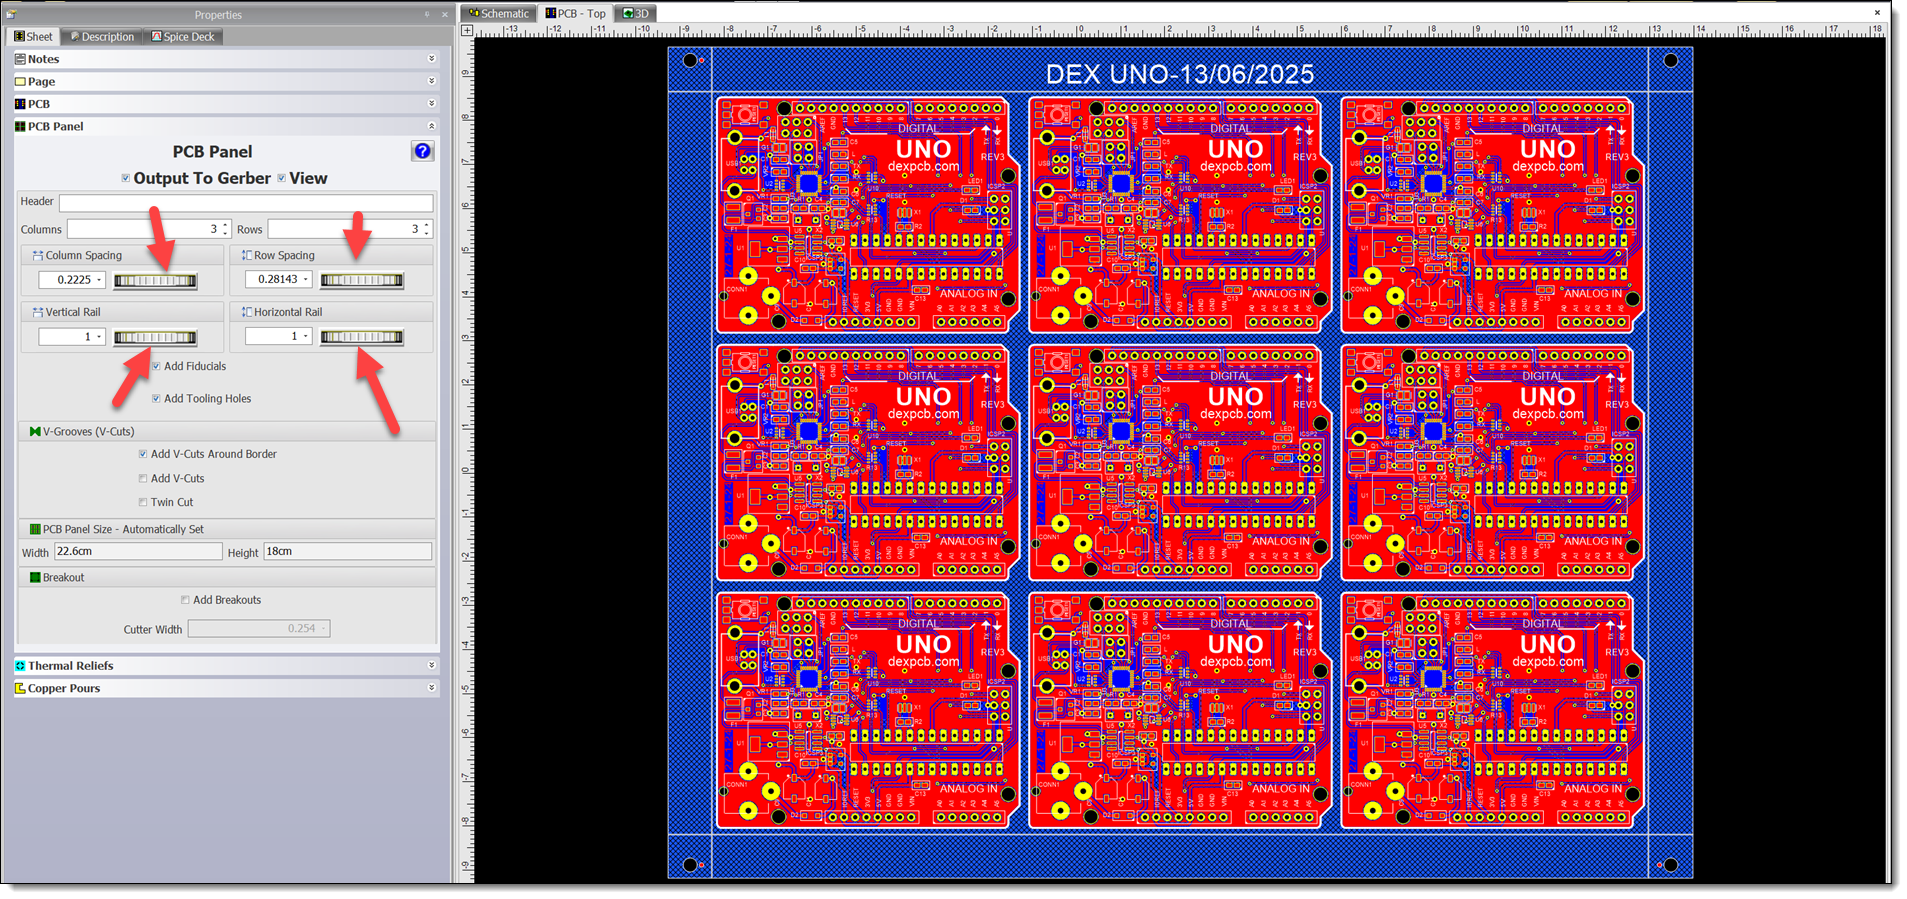The width and height of the screenshot is (1907, 899).
Task: Switch to the Schematic tab
Action: [498, 13]
